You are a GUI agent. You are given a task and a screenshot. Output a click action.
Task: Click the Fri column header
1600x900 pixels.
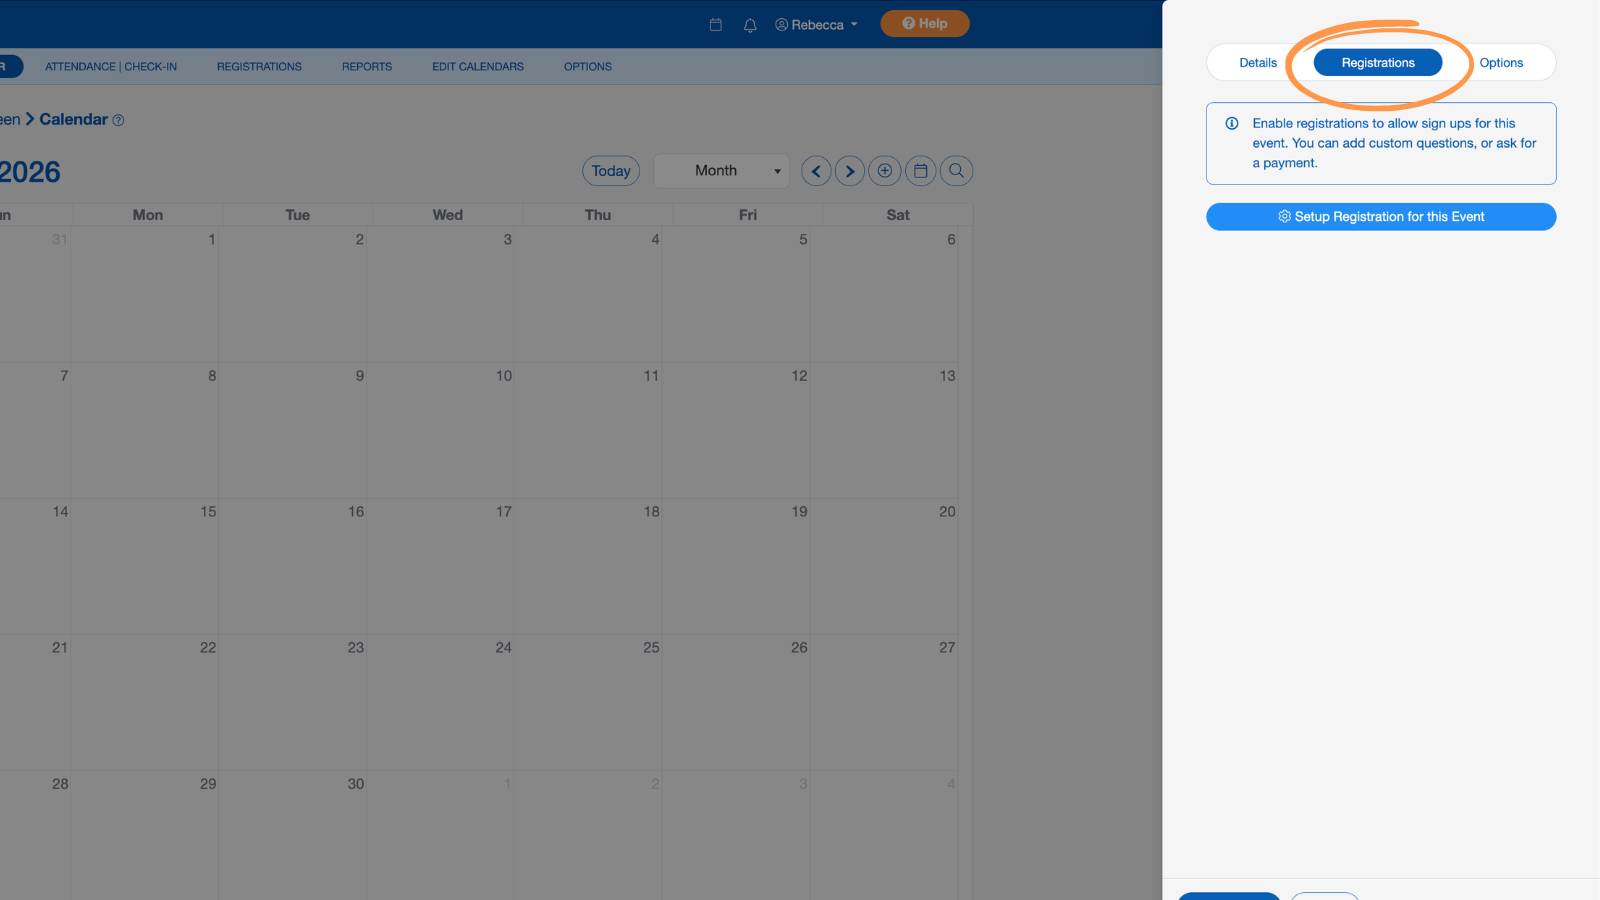tap(748, 215)
